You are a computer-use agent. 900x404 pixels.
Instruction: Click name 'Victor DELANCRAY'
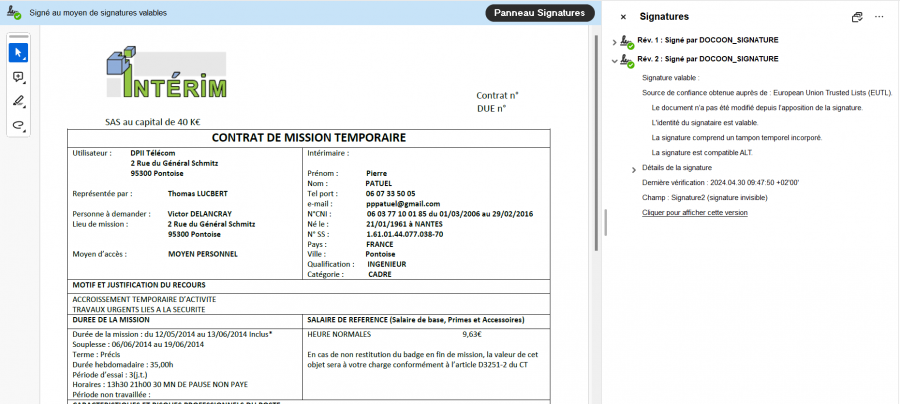[x=199, y=213]
